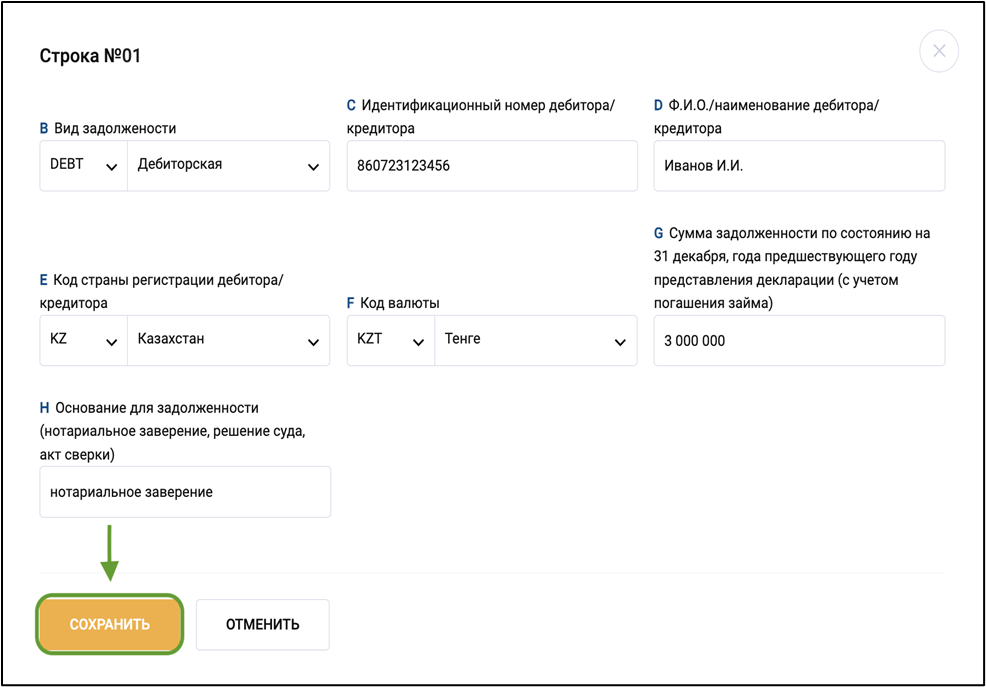Click the debt amount field 3 000 000
Image resolution: width=986 pixels, height=687 pixels.
coord(798,341)
